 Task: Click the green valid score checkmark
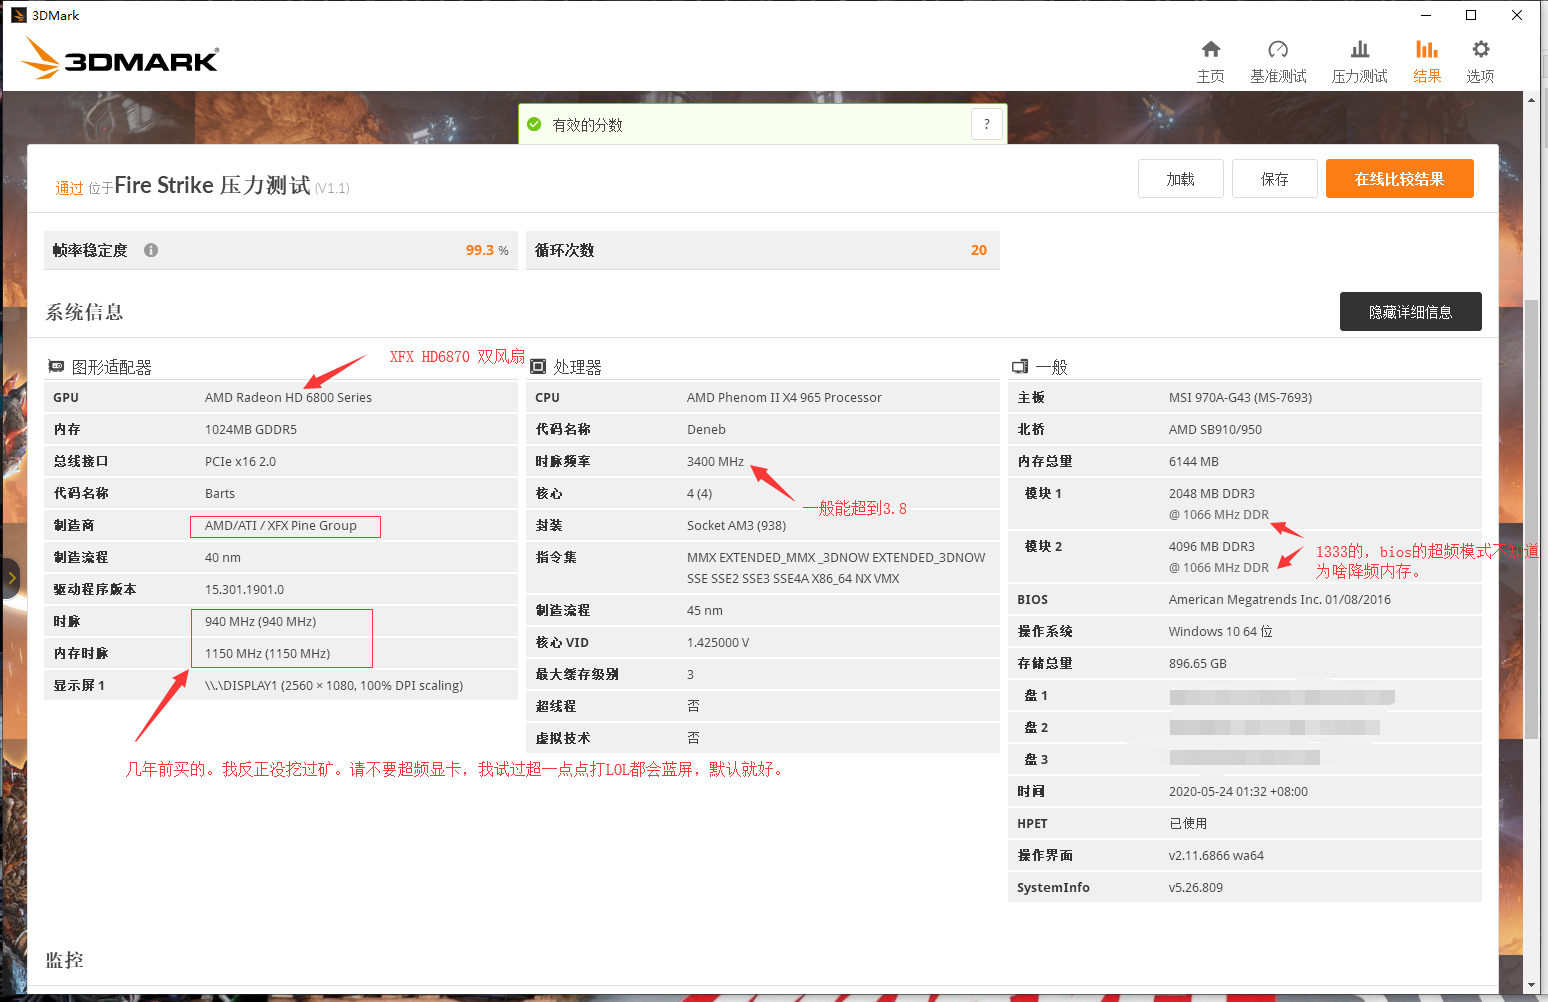pyautogui.click(x=534, y=125)
